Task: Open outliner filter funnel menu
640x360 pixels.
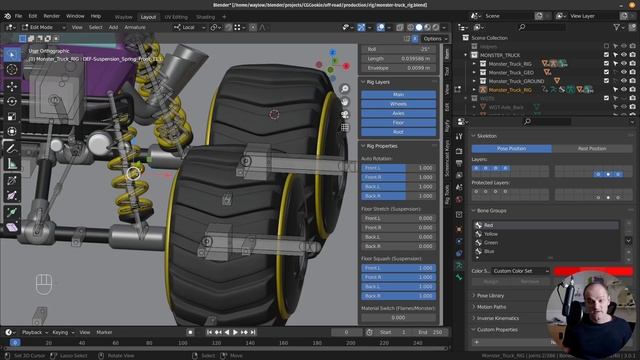Action: (x=617, y=27)
